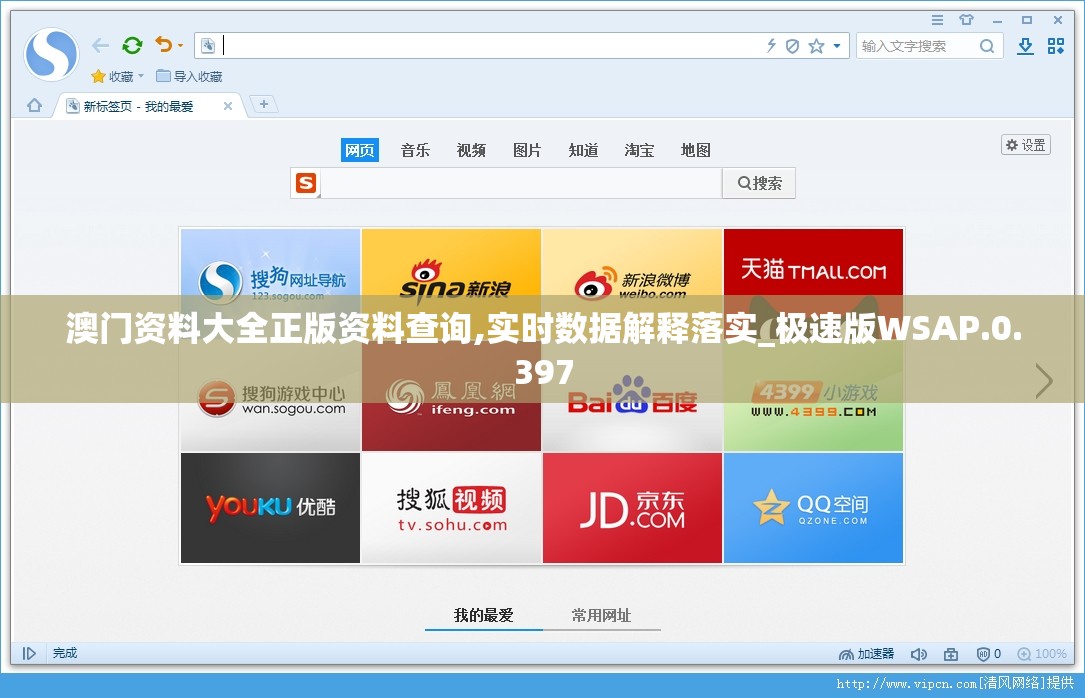Select the 音乐 search category

click(x=415, y=150)
